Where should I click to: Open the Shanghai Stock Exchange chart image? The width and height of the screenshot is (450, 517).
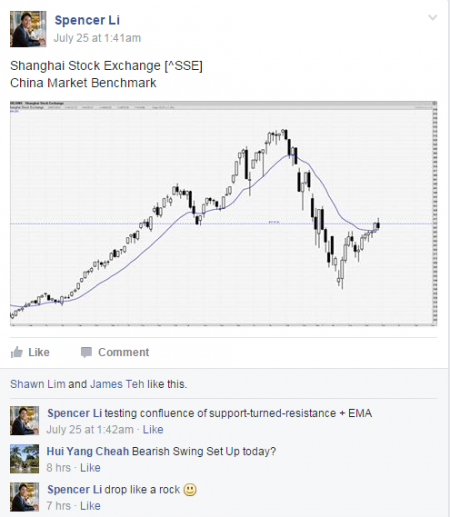[x=223, y=213]
